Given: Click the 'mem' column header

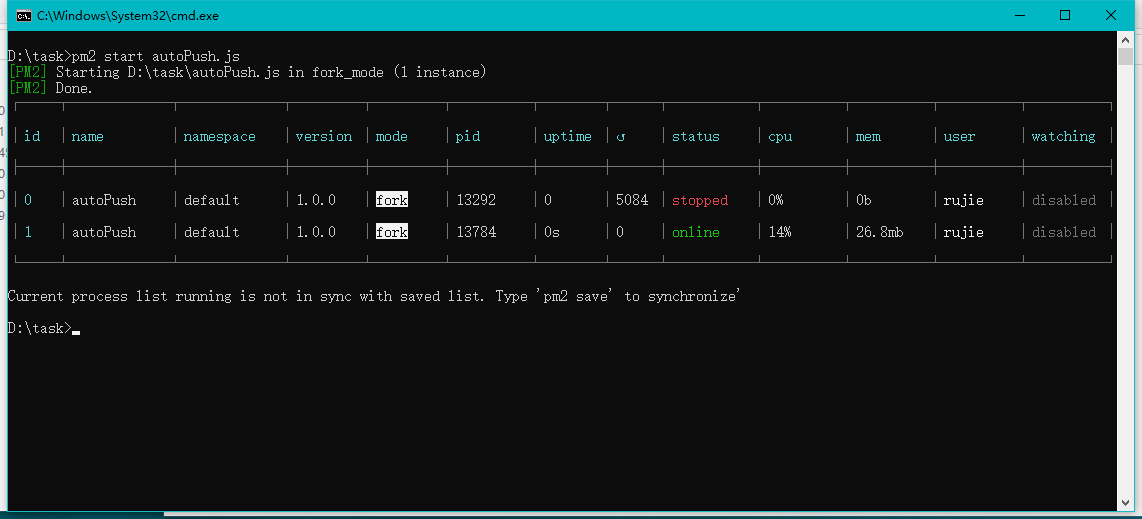Looking at the screenshot, I should (x=868, y=136).
